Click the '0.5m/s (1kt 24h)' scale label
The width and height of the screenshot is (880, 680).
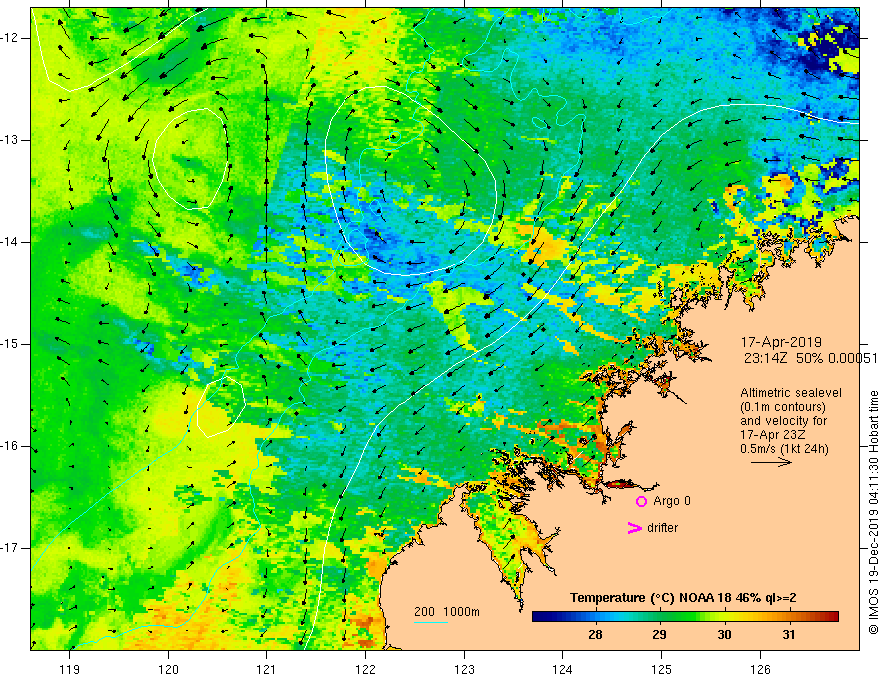click(x=784, y=449)
